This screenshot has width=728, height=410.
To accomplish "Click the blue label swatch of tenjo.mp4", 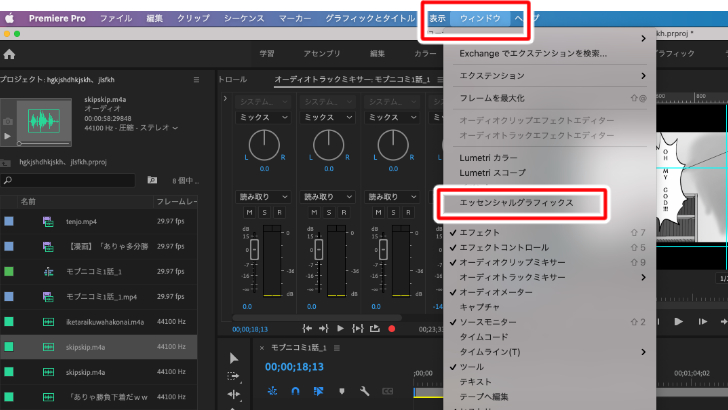I will [9, 221].
